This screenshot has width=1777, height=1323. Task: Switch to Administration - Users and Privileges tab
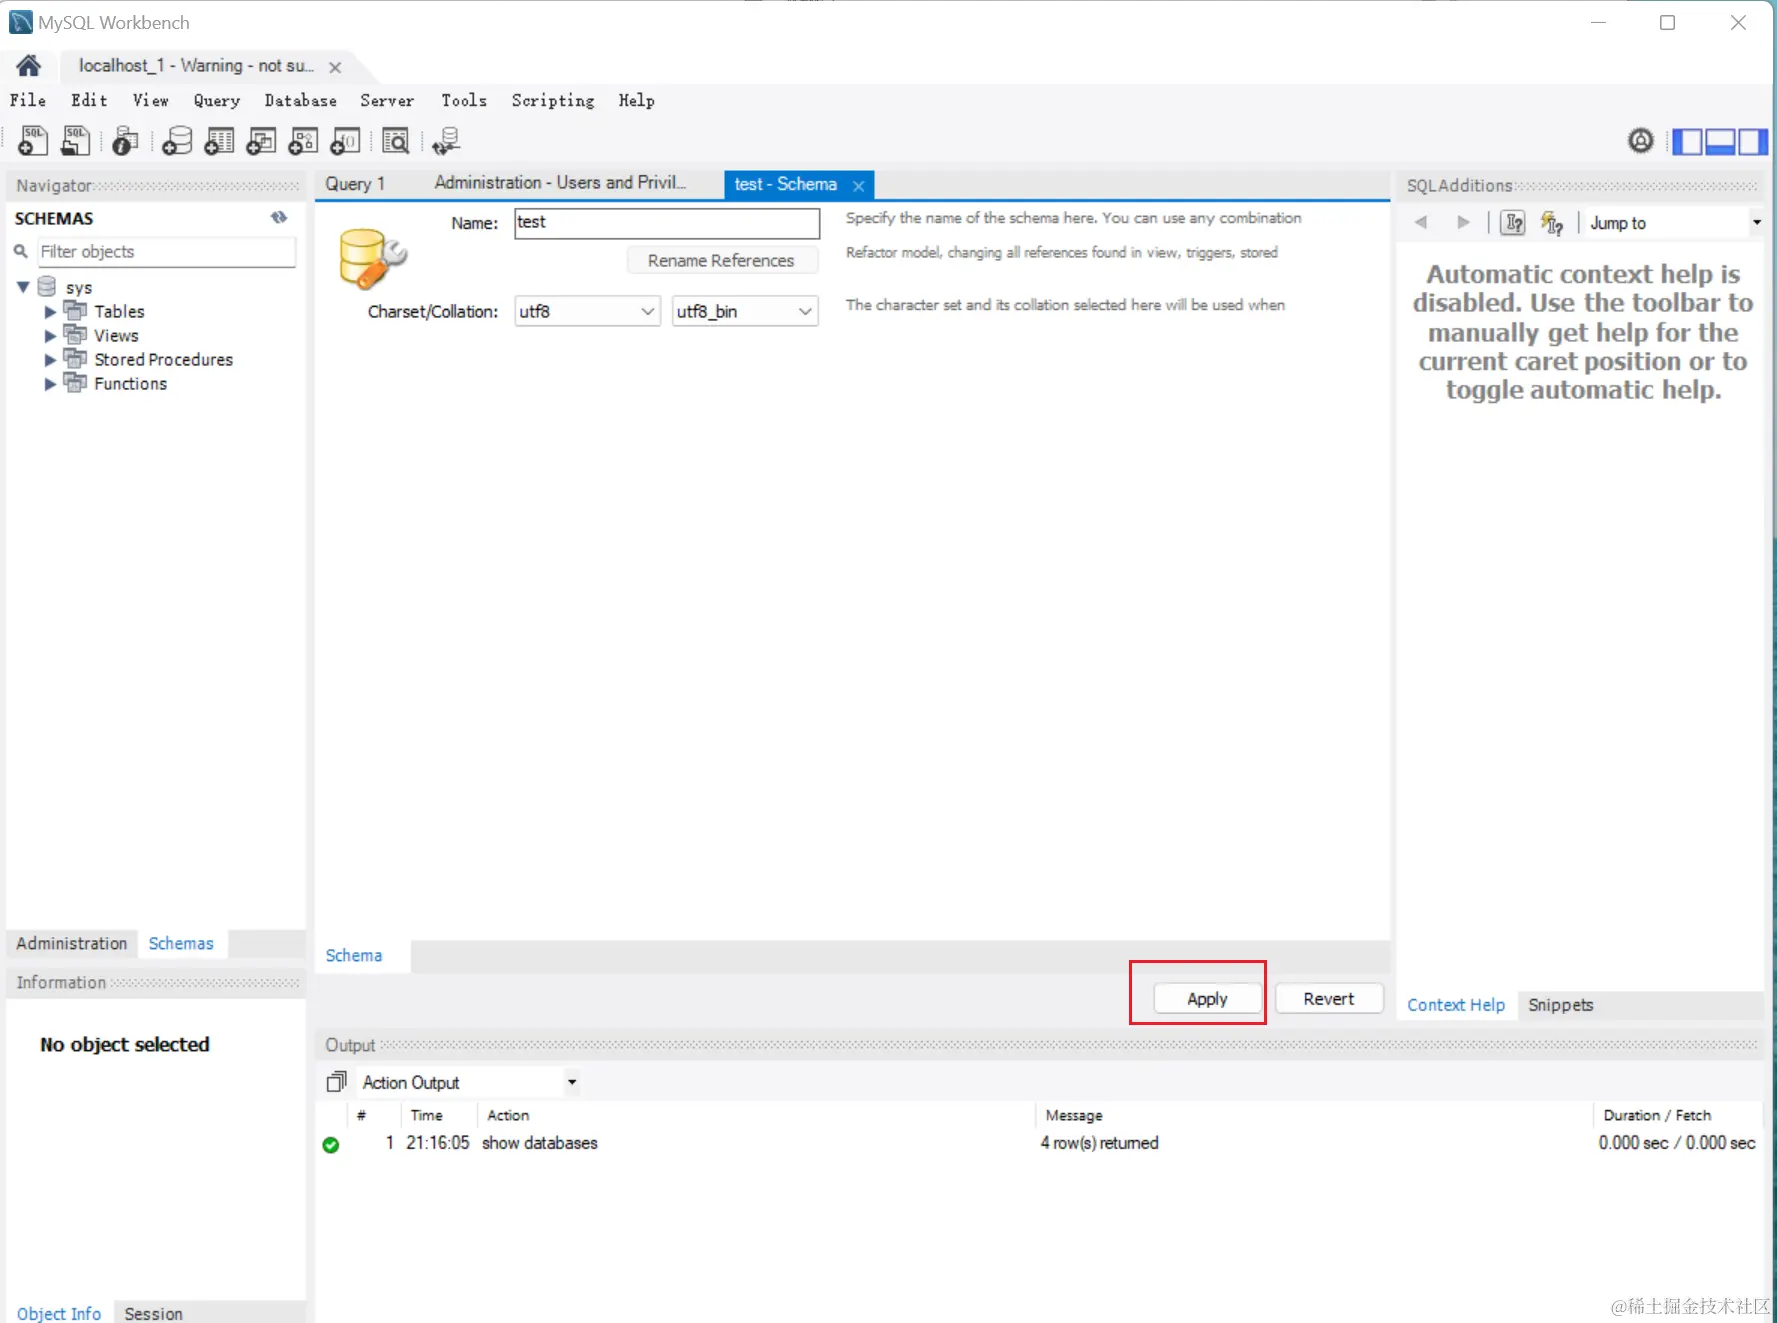click(560, 183)
